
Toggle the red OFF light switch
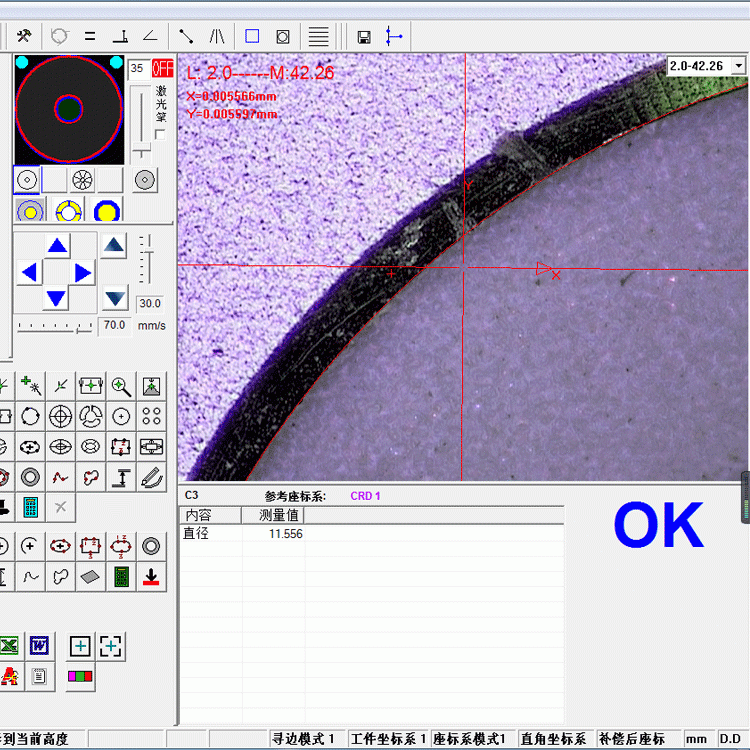(x=161, y=69)
